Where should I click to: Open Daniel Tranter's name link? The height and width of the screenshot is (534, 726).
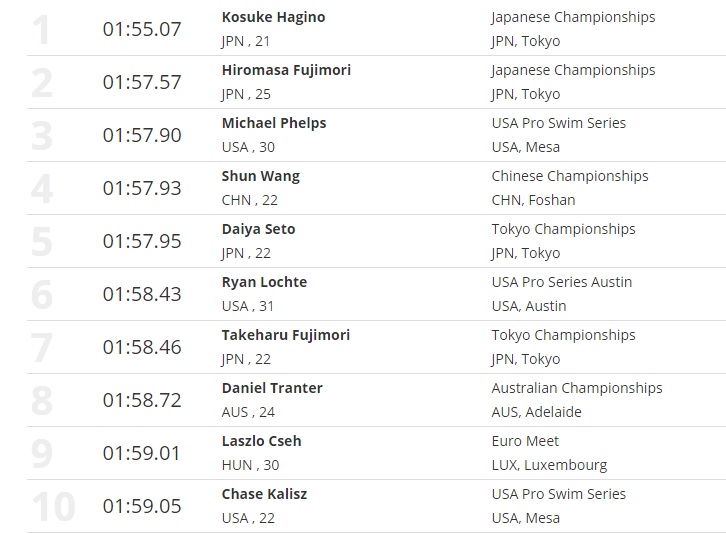click(272, 388)
